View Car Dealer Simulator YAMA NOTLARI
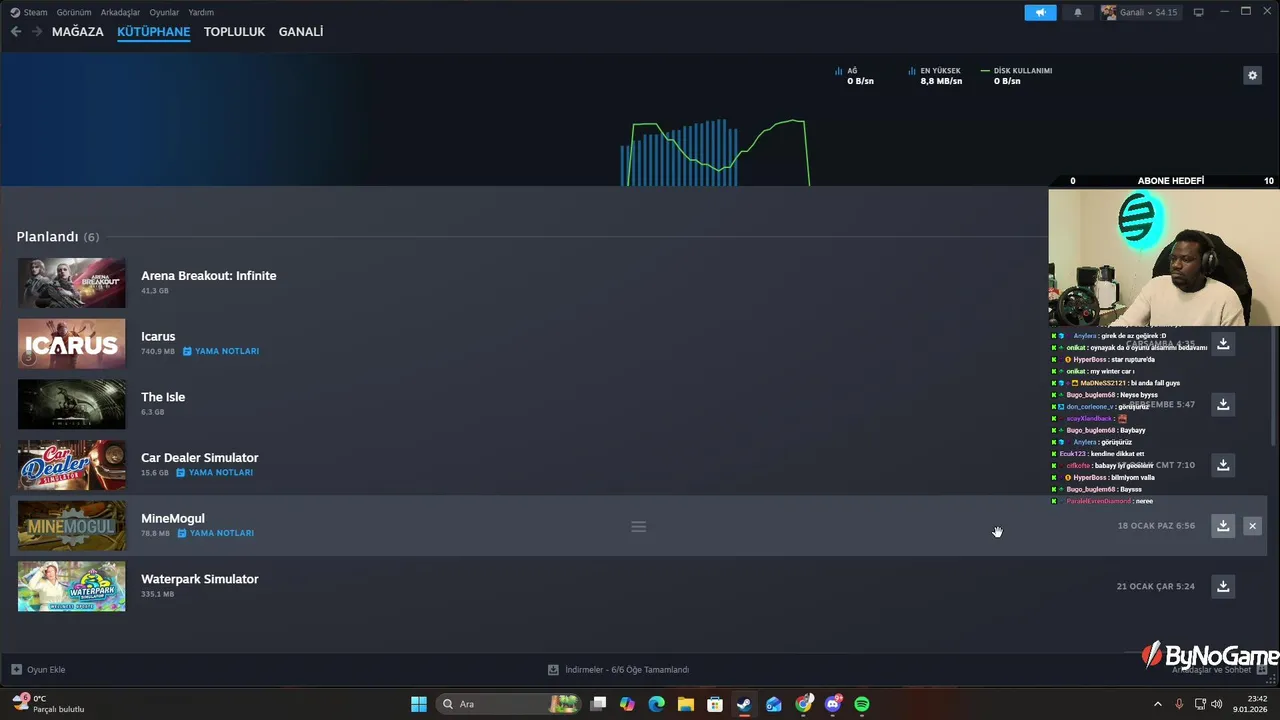This screenshot has height=720, width=1280. tap(215, 472)
